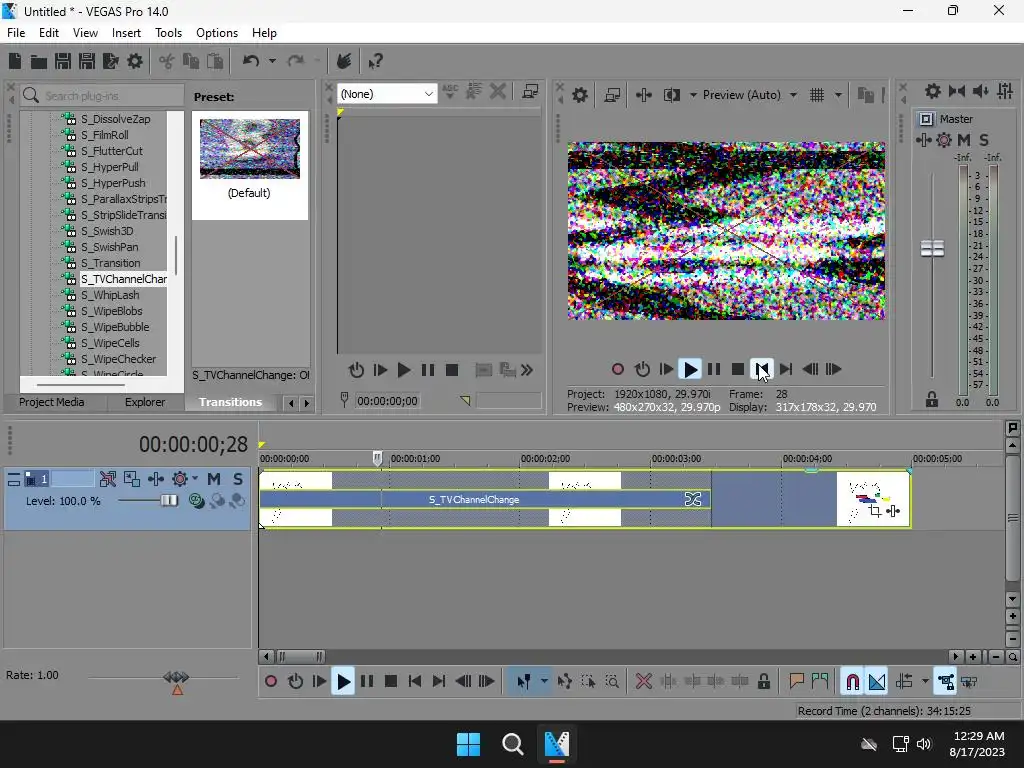This screenshot has height=768, width=1024.
Task: Open the Insert menu
Action: pos(126,33)
